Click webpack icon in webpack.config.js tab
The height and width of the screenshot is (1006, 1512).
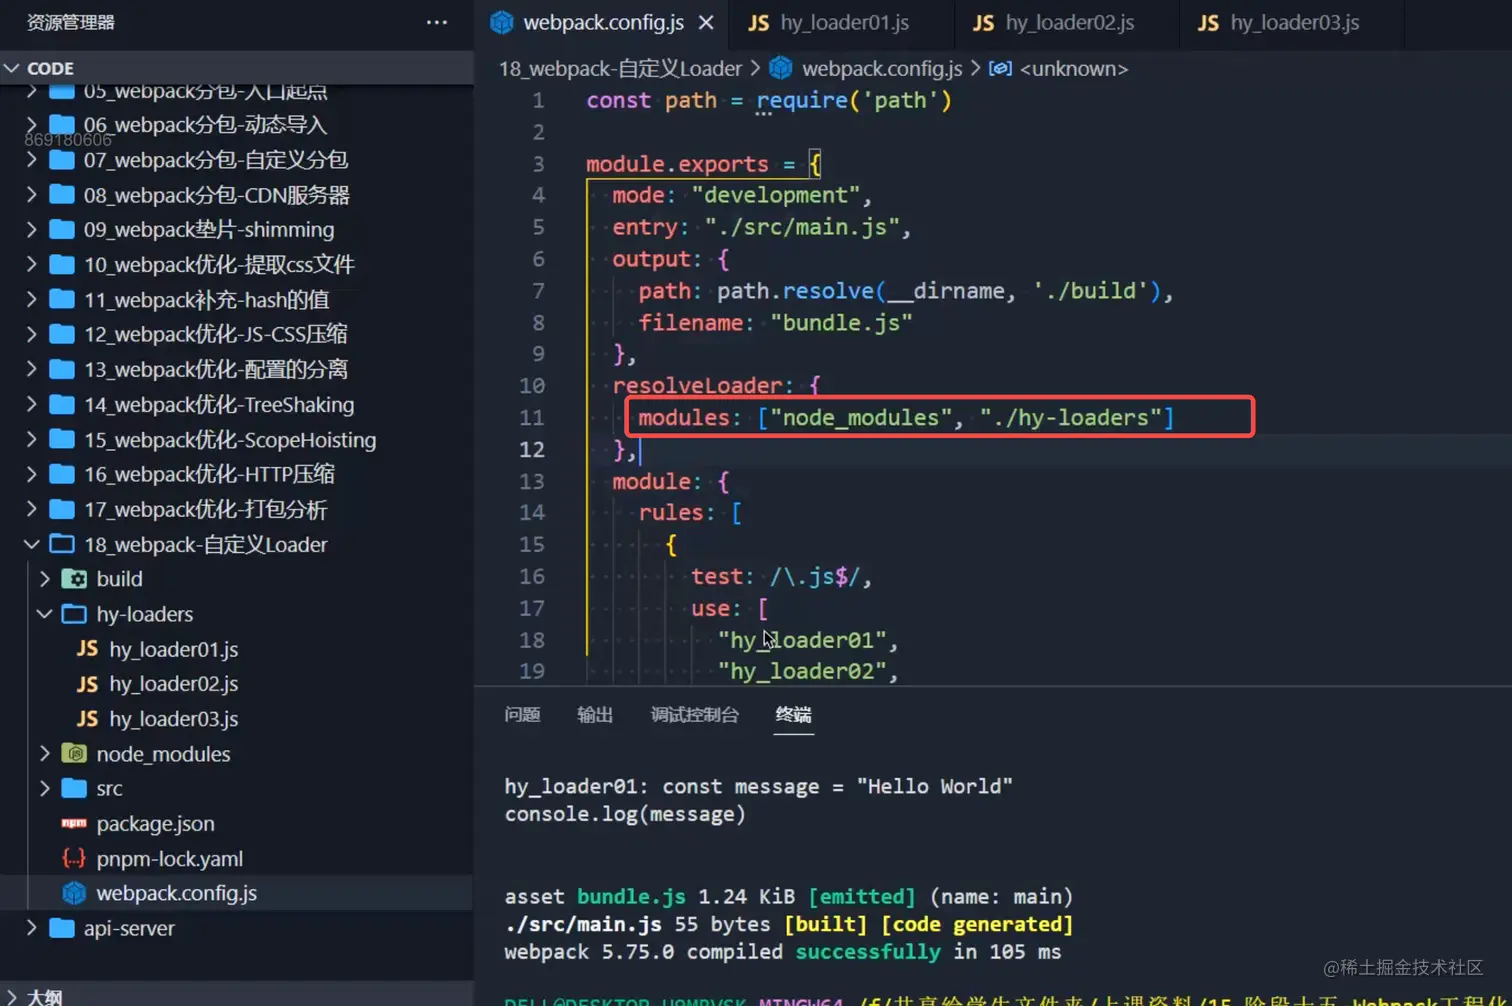click(x=502, y=22)
